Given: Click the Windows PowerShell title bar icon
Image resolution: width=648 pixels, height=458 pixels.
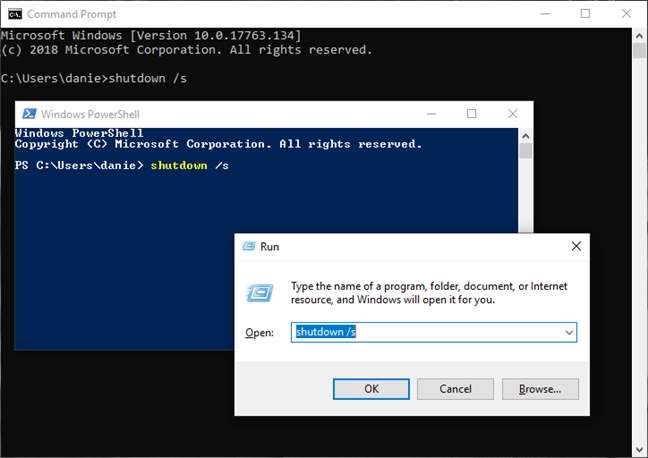Looking at the screenshot, I should tap(29, 114).
